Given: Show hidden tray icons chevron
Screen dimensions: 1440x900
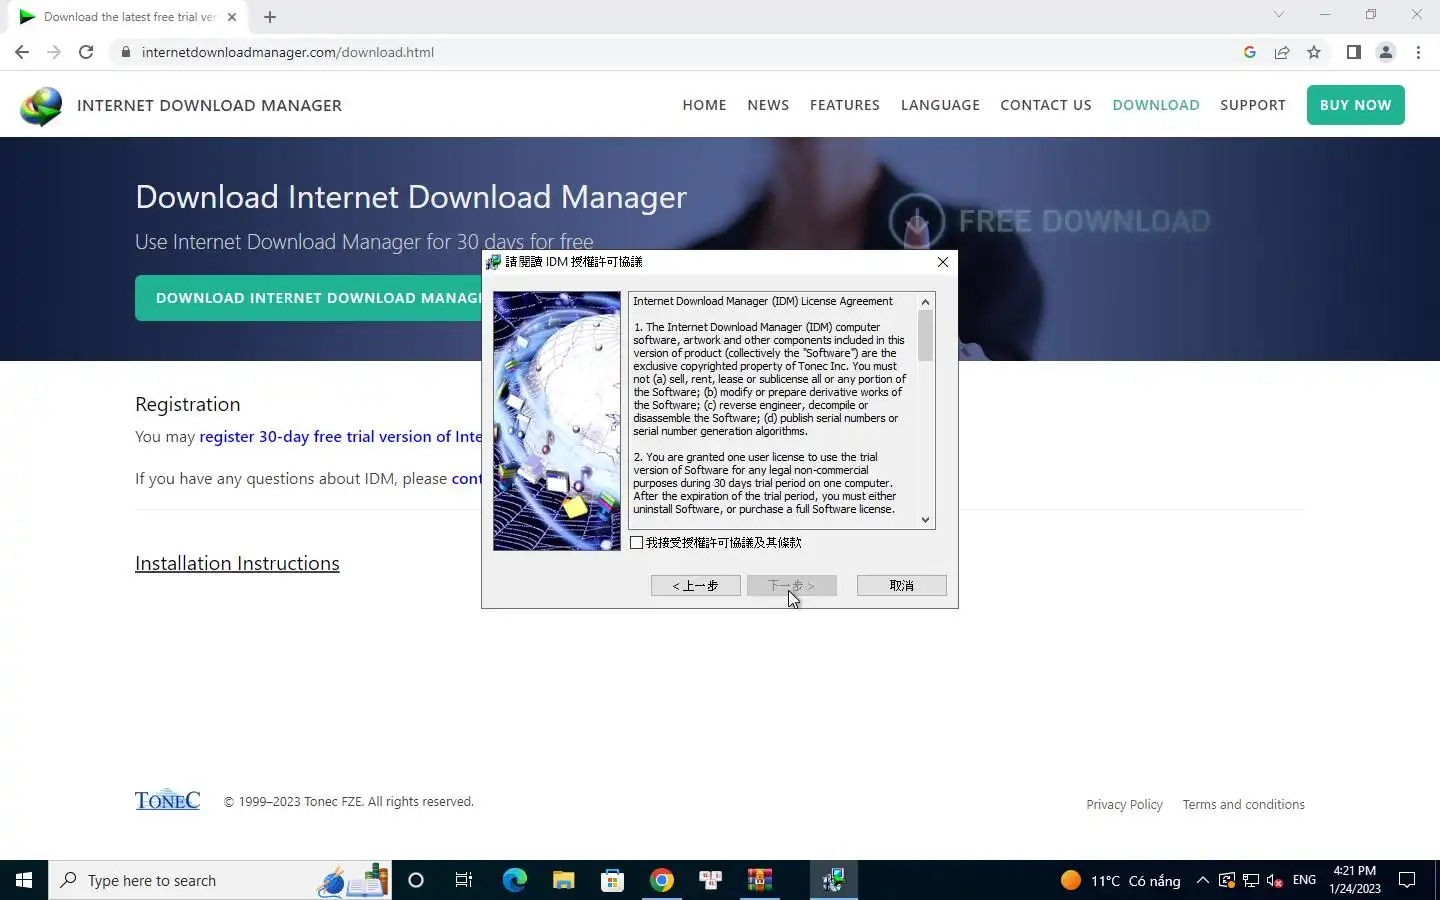Looking at the screenshot, I should click(x=1203, y=880).
